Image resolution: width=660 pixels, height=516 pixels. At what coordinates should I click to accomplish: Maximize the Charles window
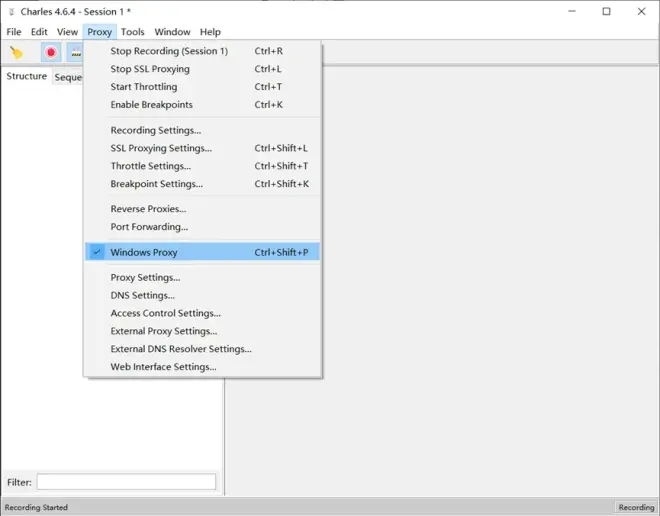(607, 11)
